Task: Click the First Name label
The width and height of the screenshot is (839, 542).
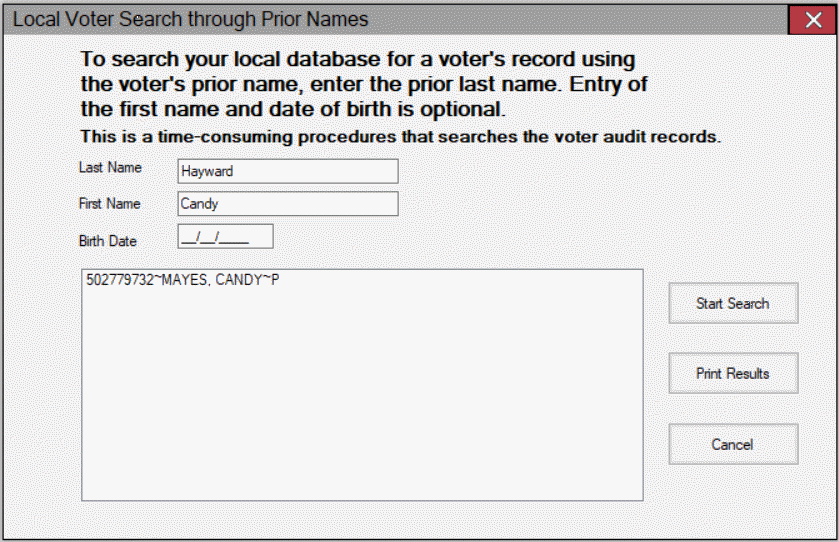Action: pyautogui.click(x=110, y=204)
